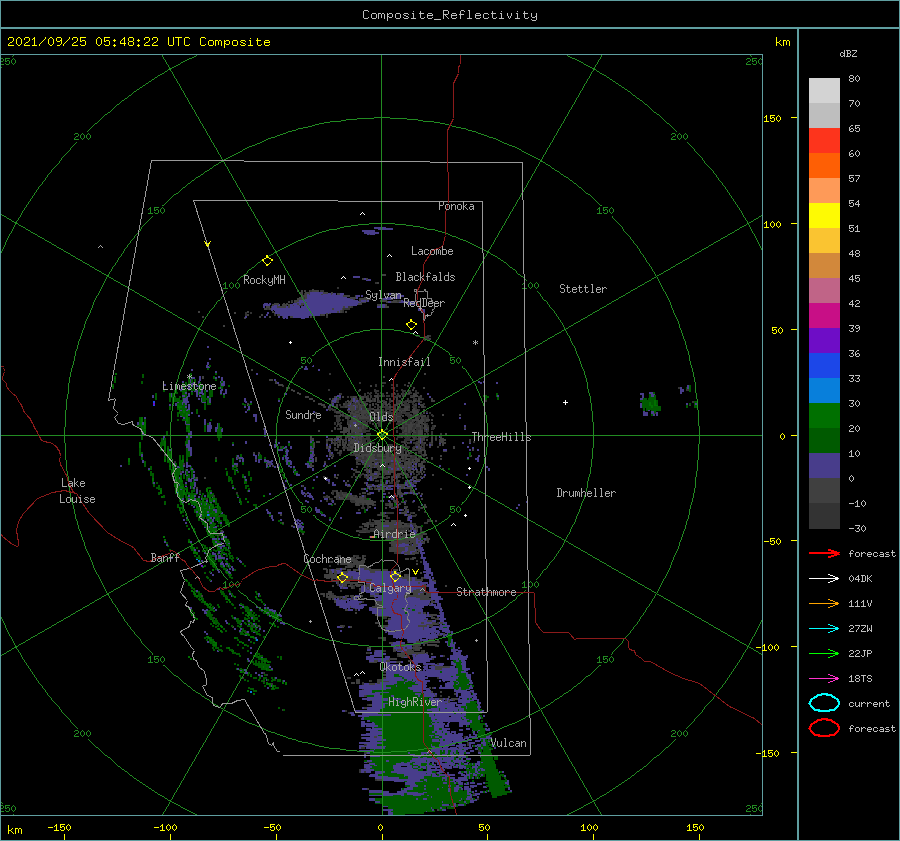Click the Sundre label
This screenshot has height=841, width=900.
point(303,414)
